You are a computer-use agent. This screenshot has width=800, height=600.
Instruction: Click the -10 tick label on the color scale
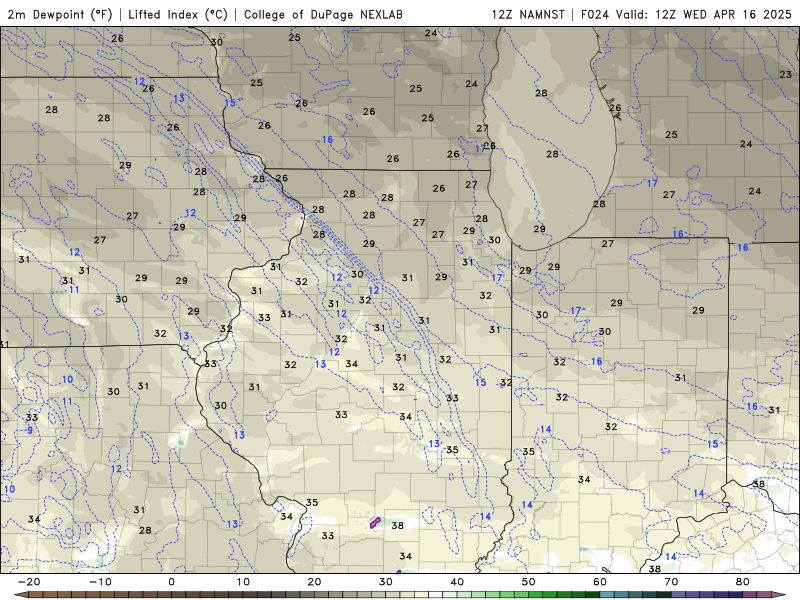pyautogui.click(x=100, y=582)
